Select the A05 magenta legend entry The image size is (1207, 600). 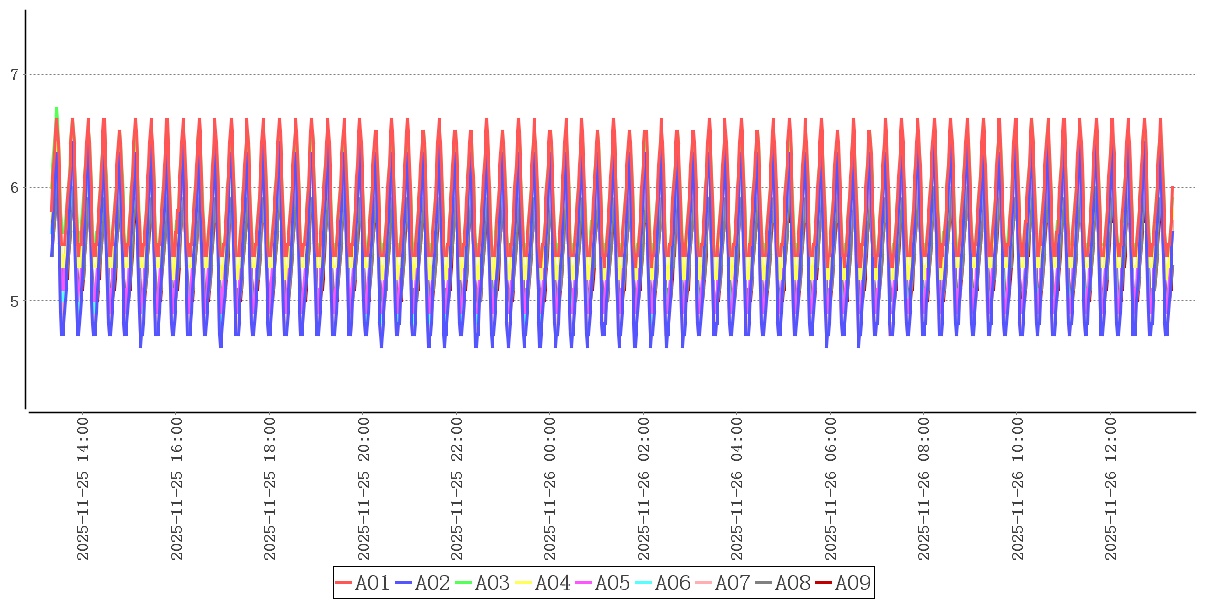(603, 583)
